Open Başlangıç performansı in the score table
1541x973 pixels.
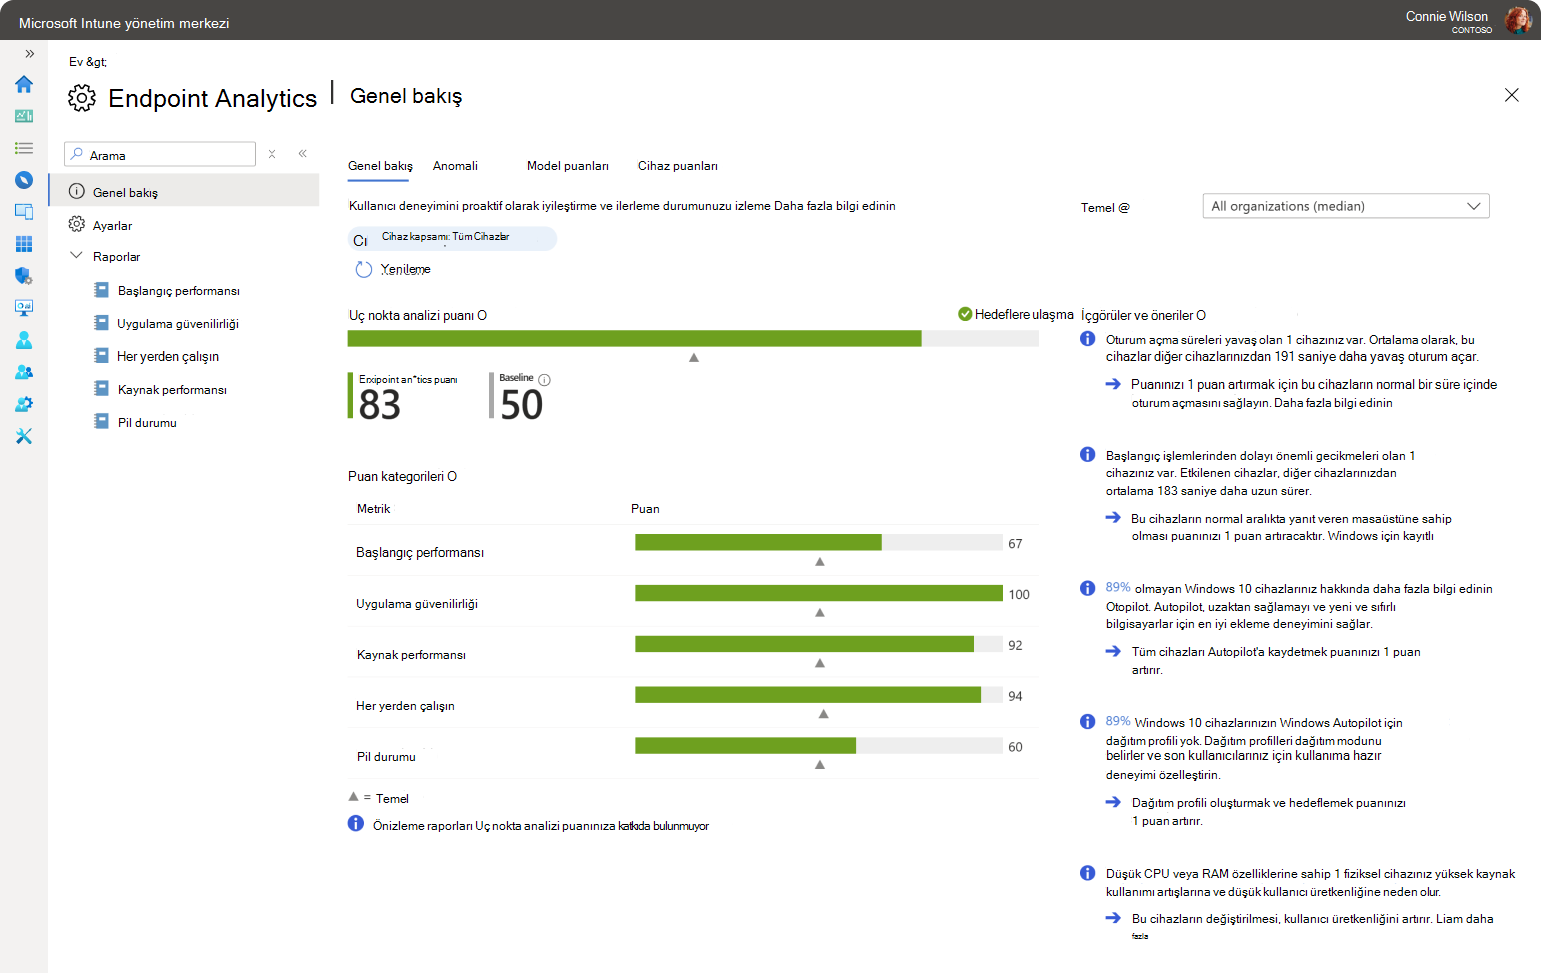coord(420,552)
